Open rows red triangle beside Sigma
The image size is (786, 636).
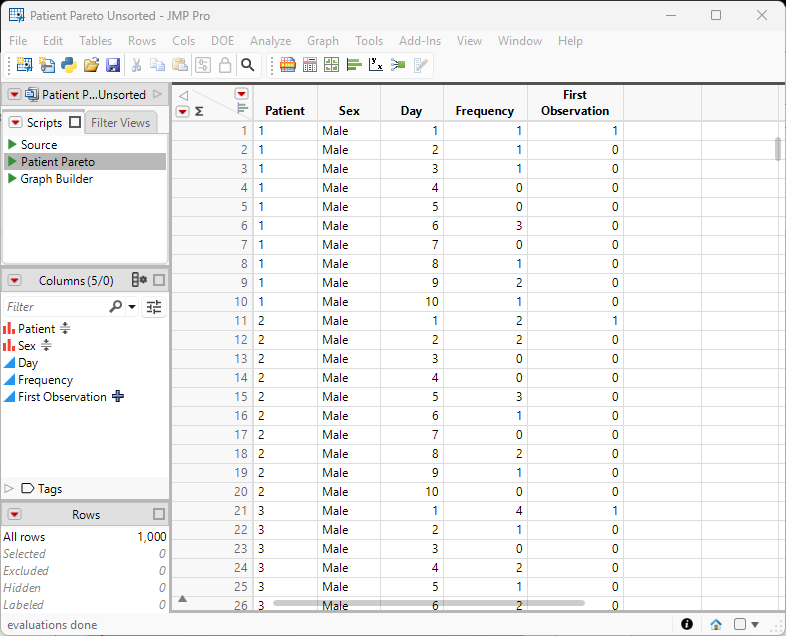click(x=182, y=111)
